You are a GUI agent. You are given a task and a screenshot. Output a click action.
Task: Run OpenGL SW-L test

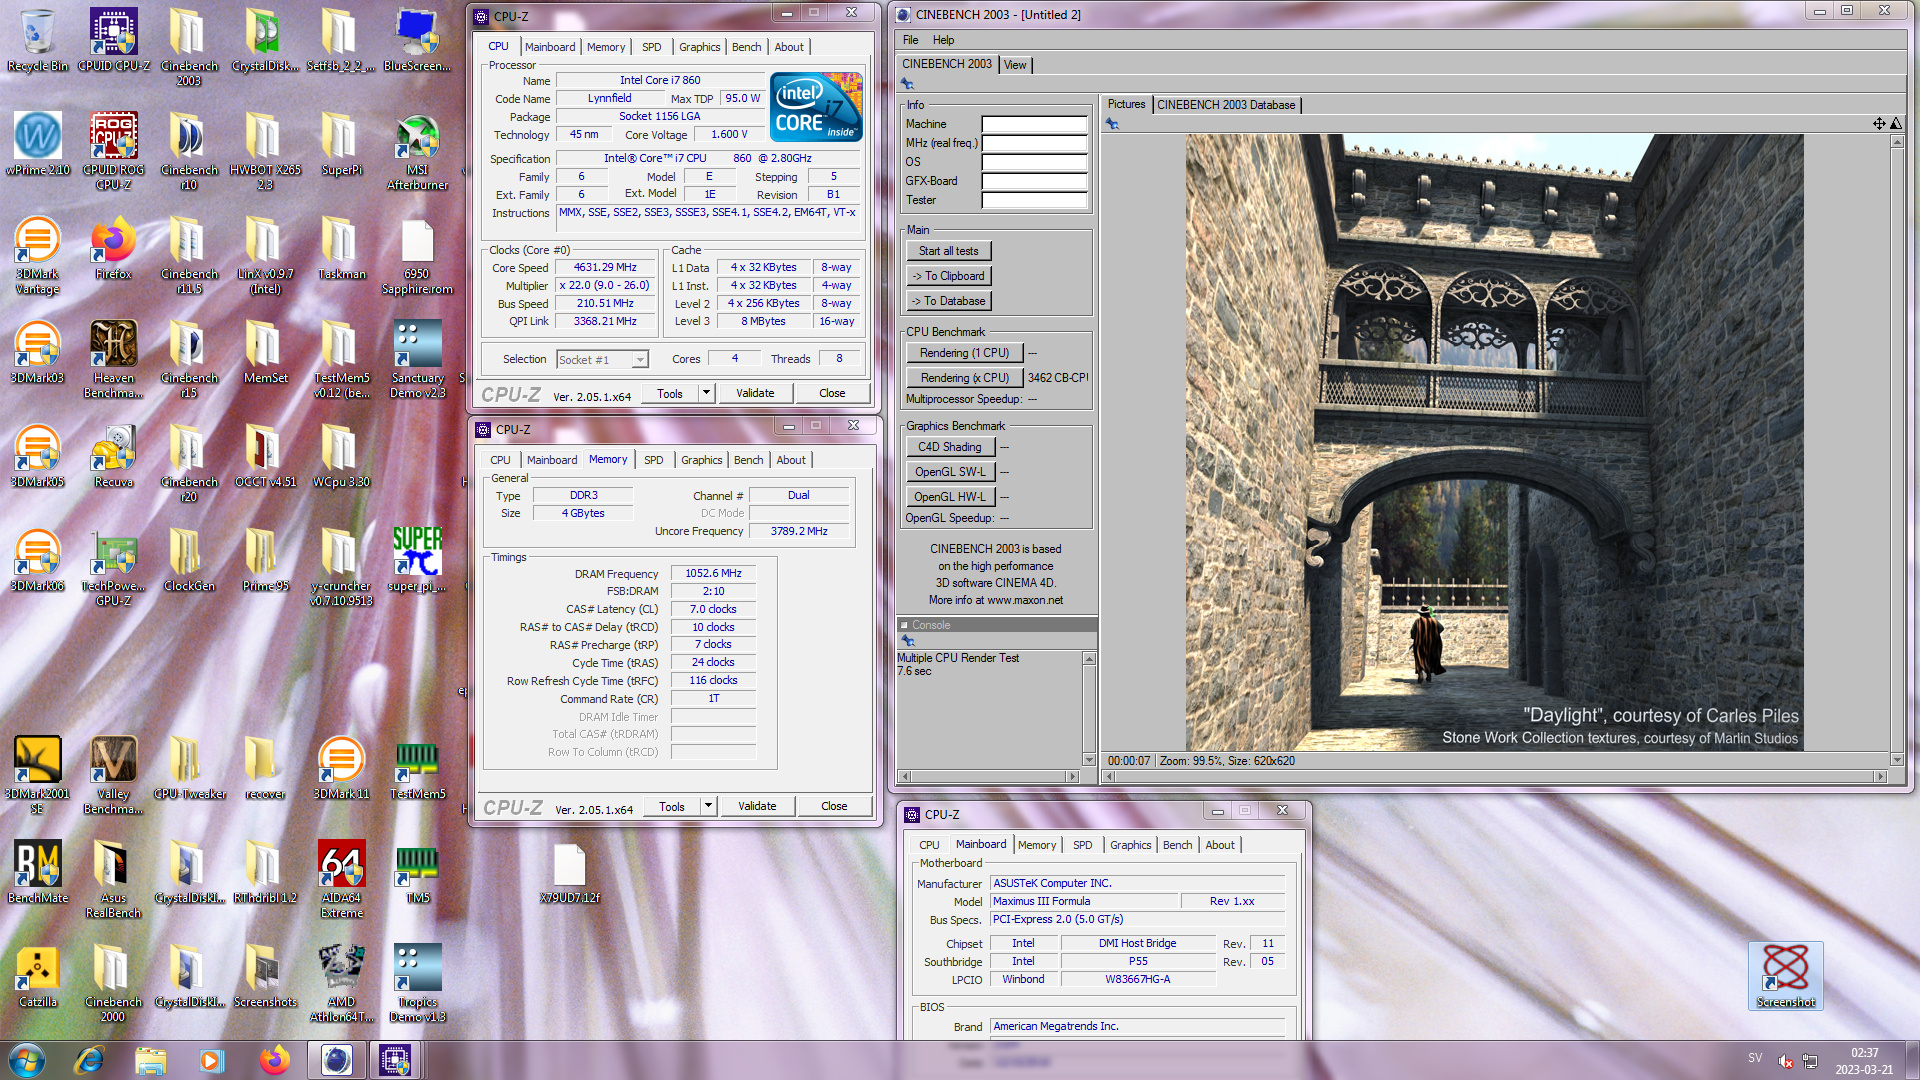(949, 472)
